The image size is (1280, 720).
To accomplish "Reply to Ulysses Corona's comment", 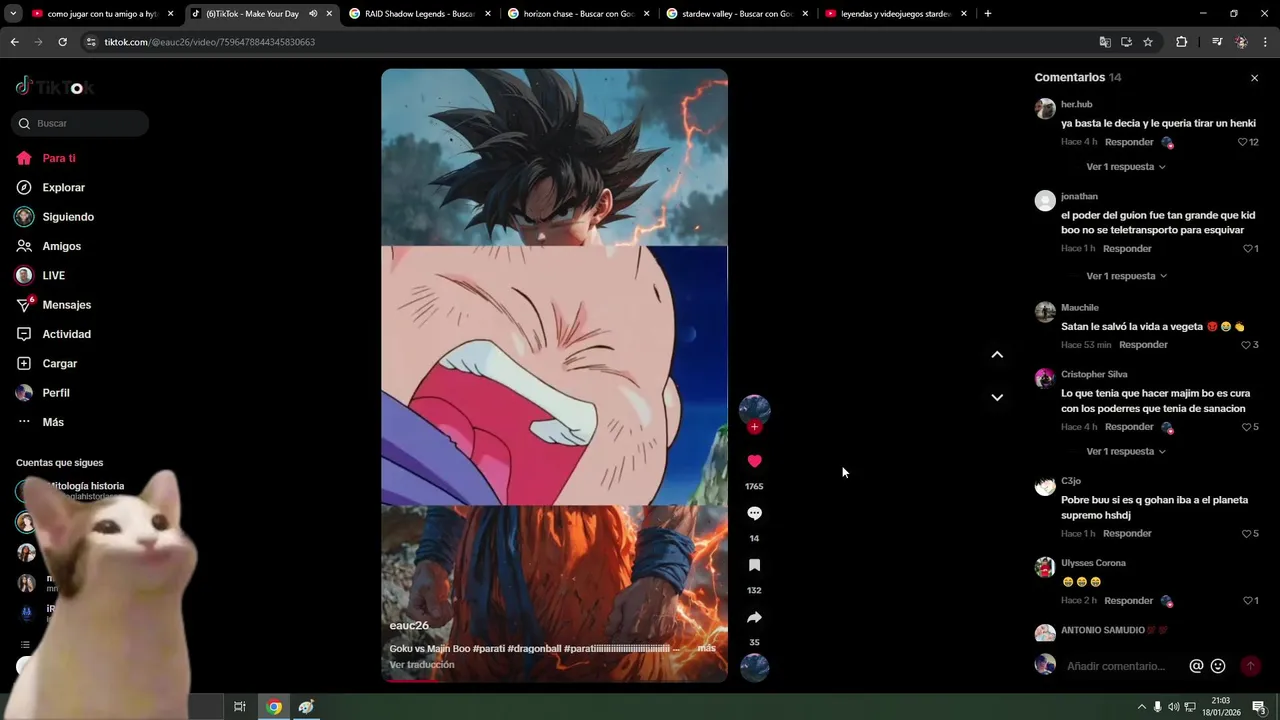I will click(x=1129, y=601).
